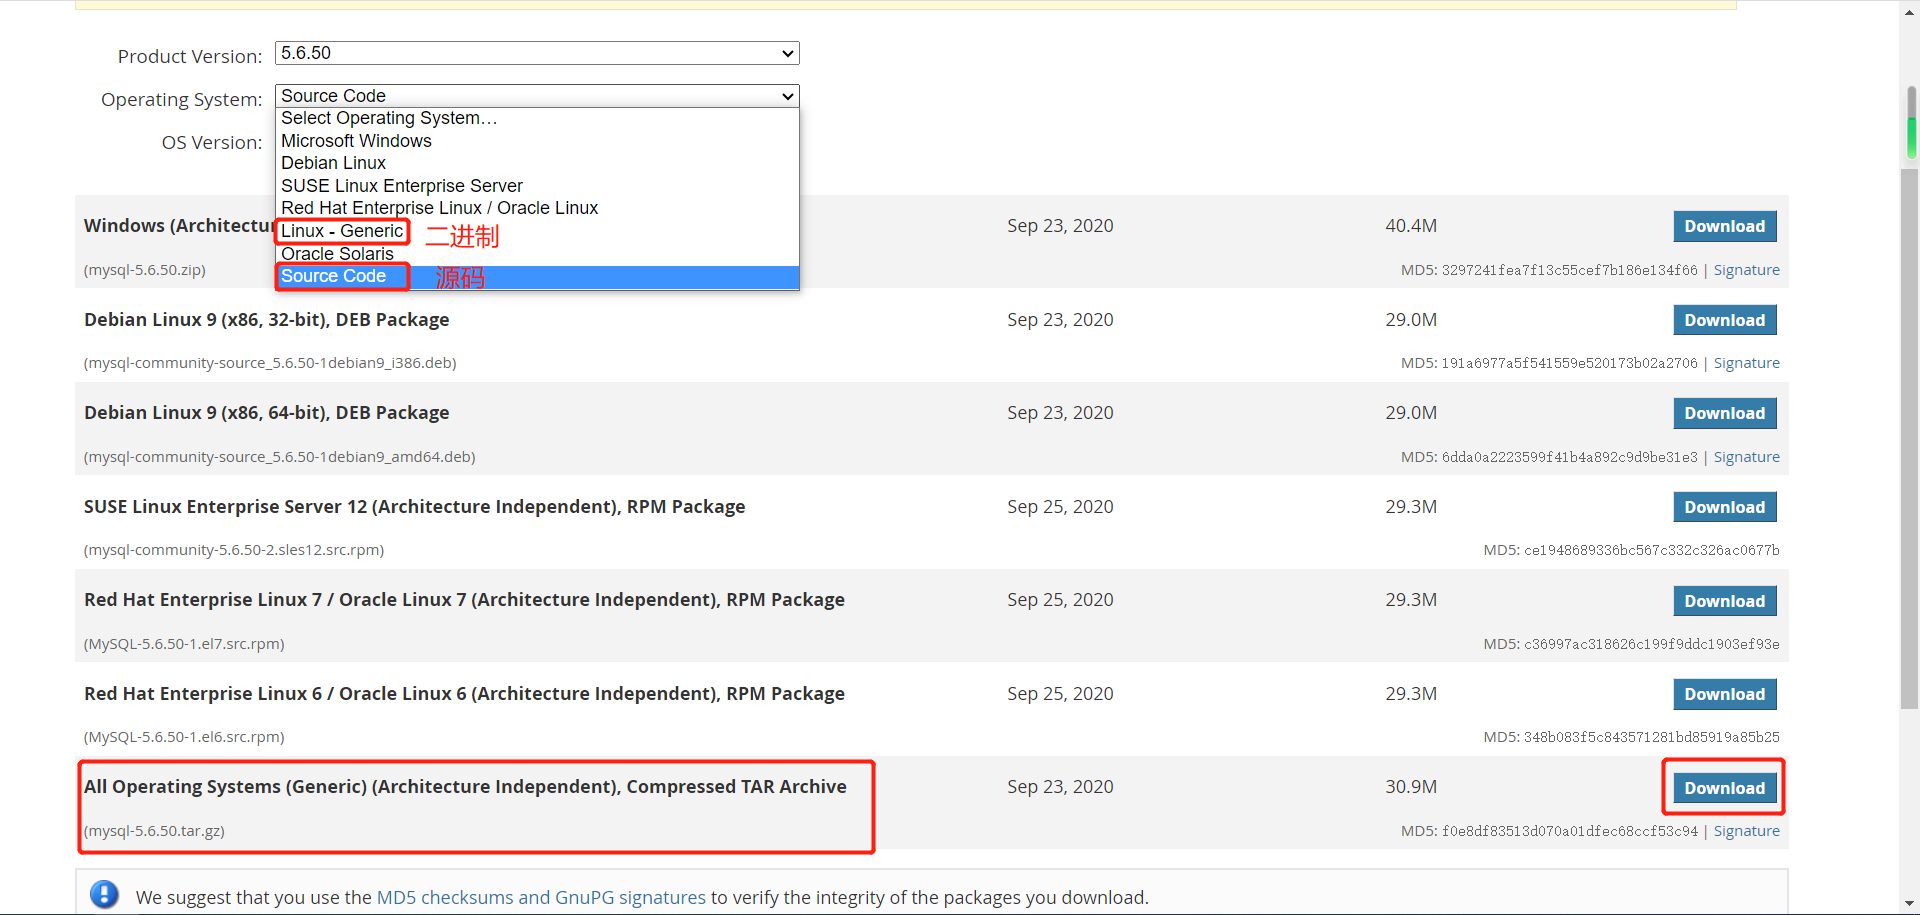Open the Signature link for mysql-5.6.50.zip
Viewport: 1920px width, 915px height.
tap(1746, 270)
